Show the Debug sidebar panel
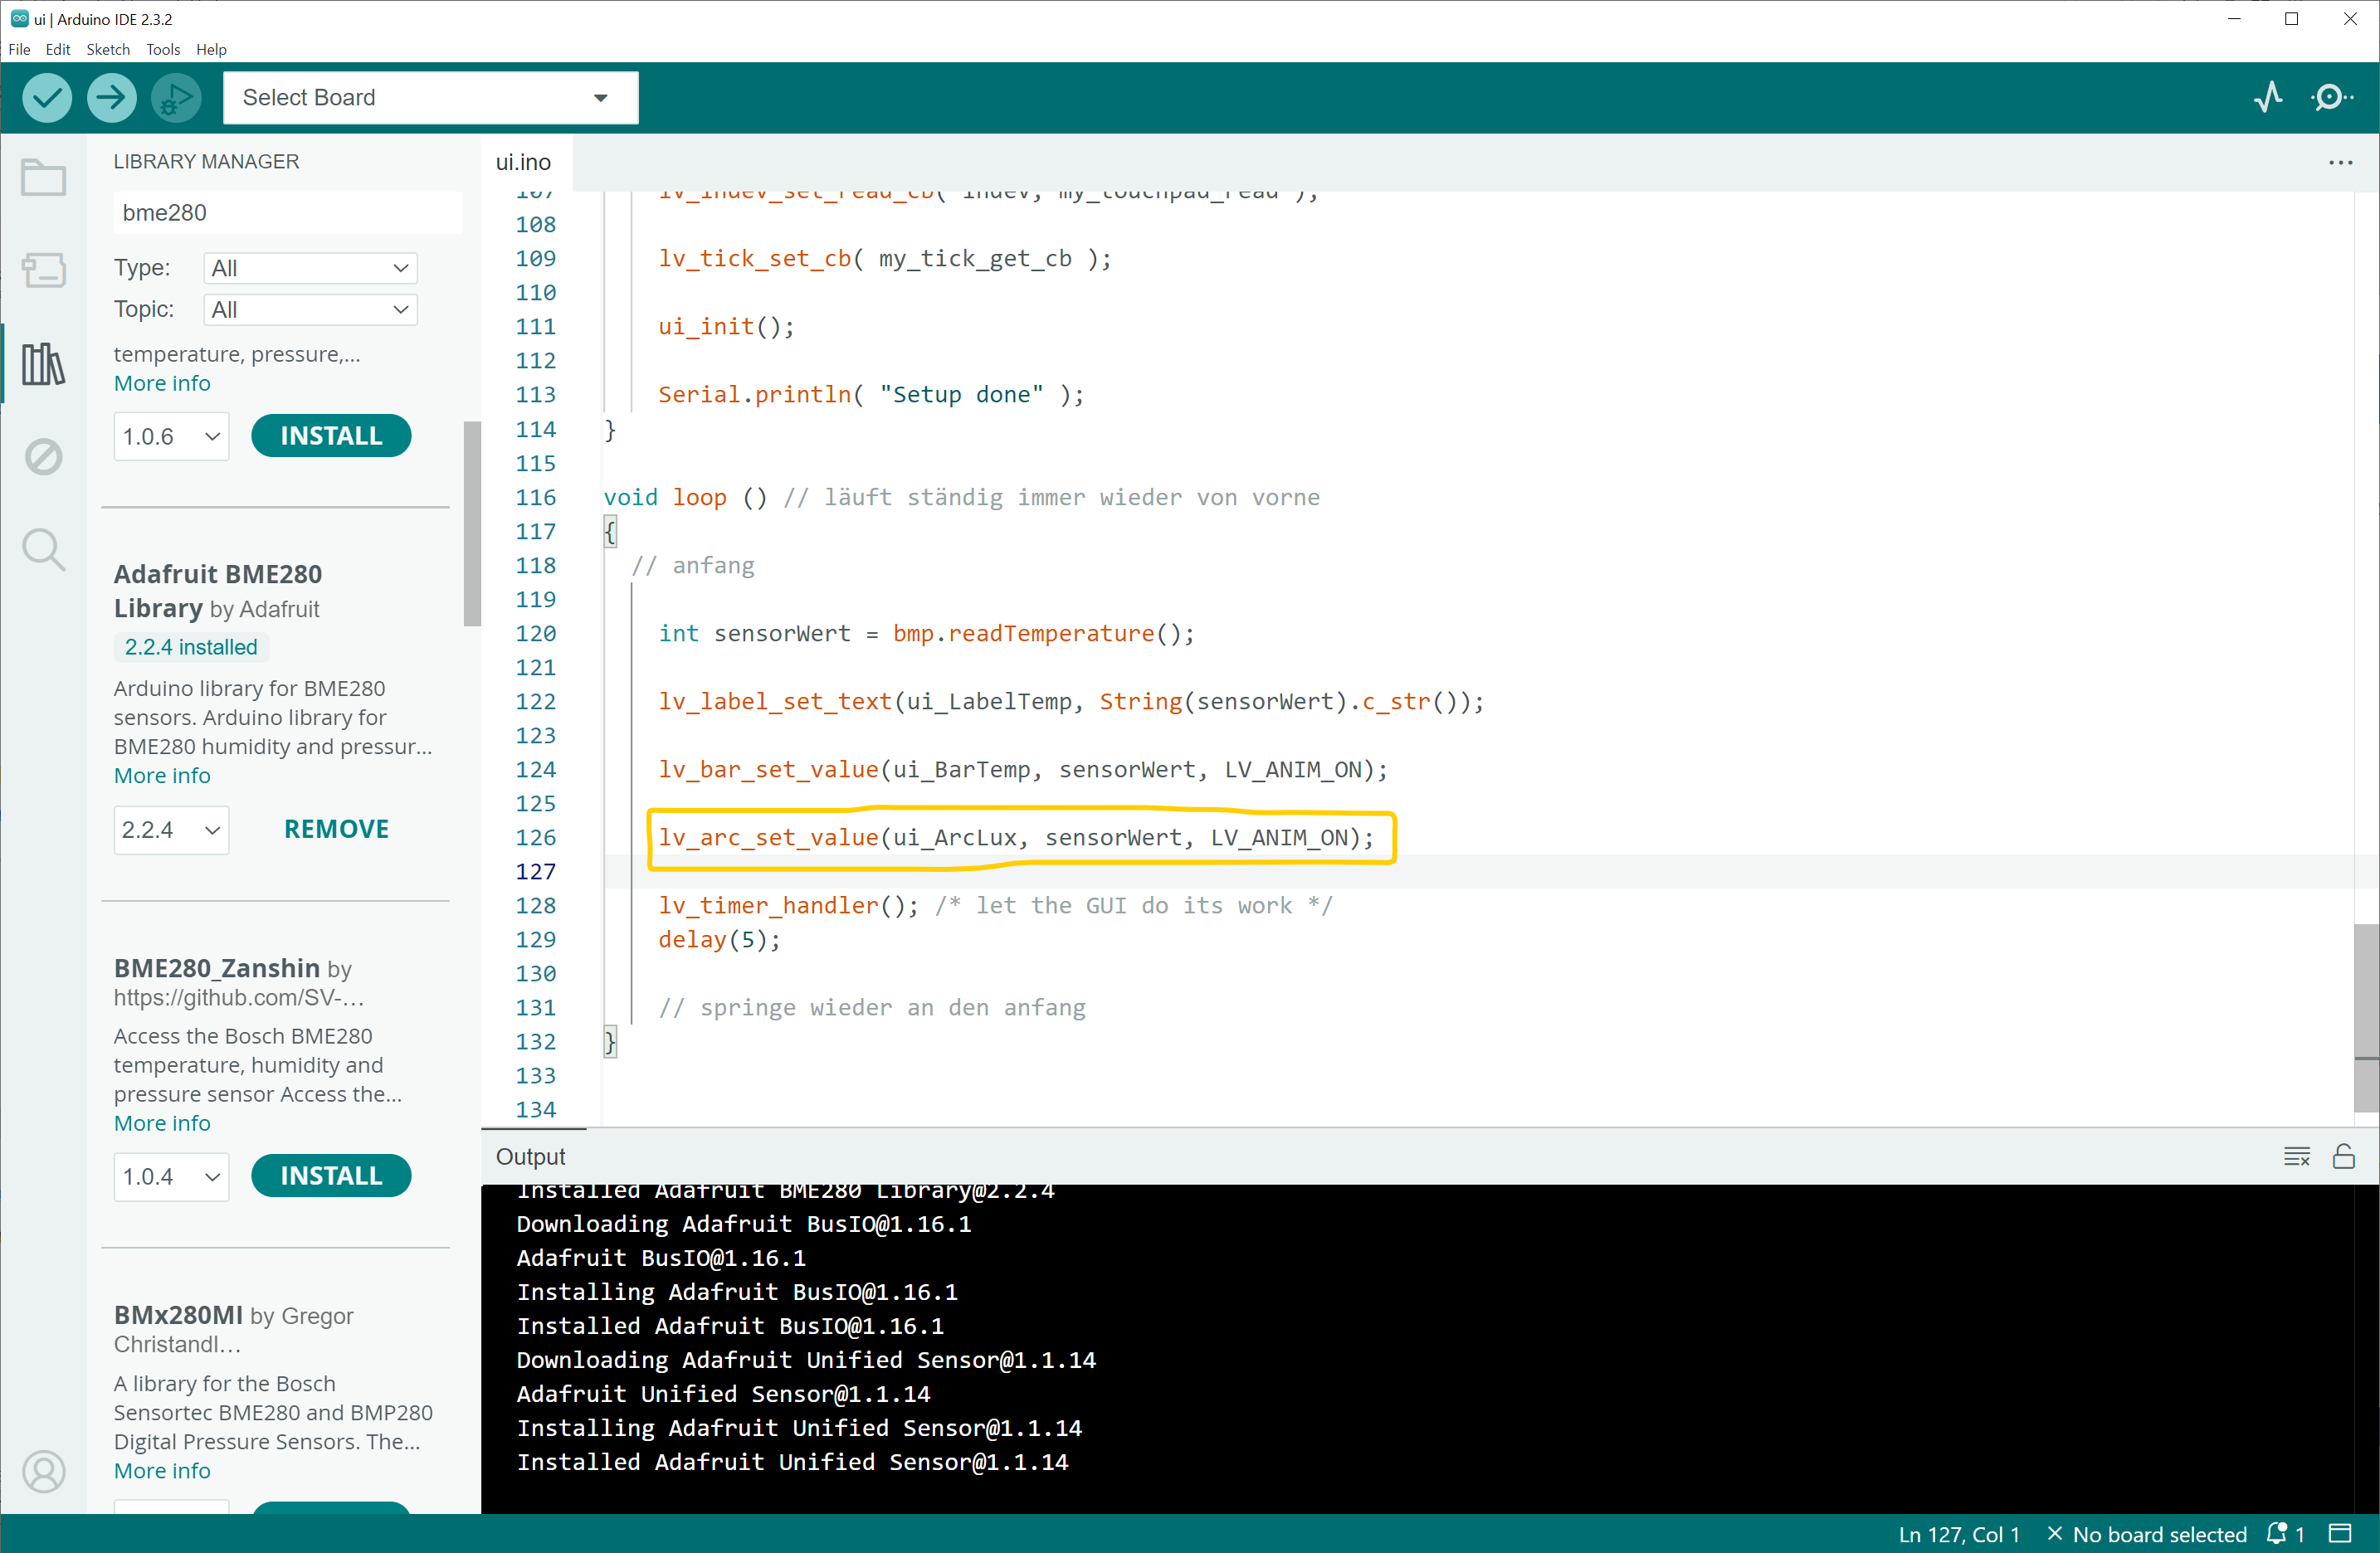The height and width of the screenshot is (1553, 2380). pyautogui.click(x=43, y=457)
